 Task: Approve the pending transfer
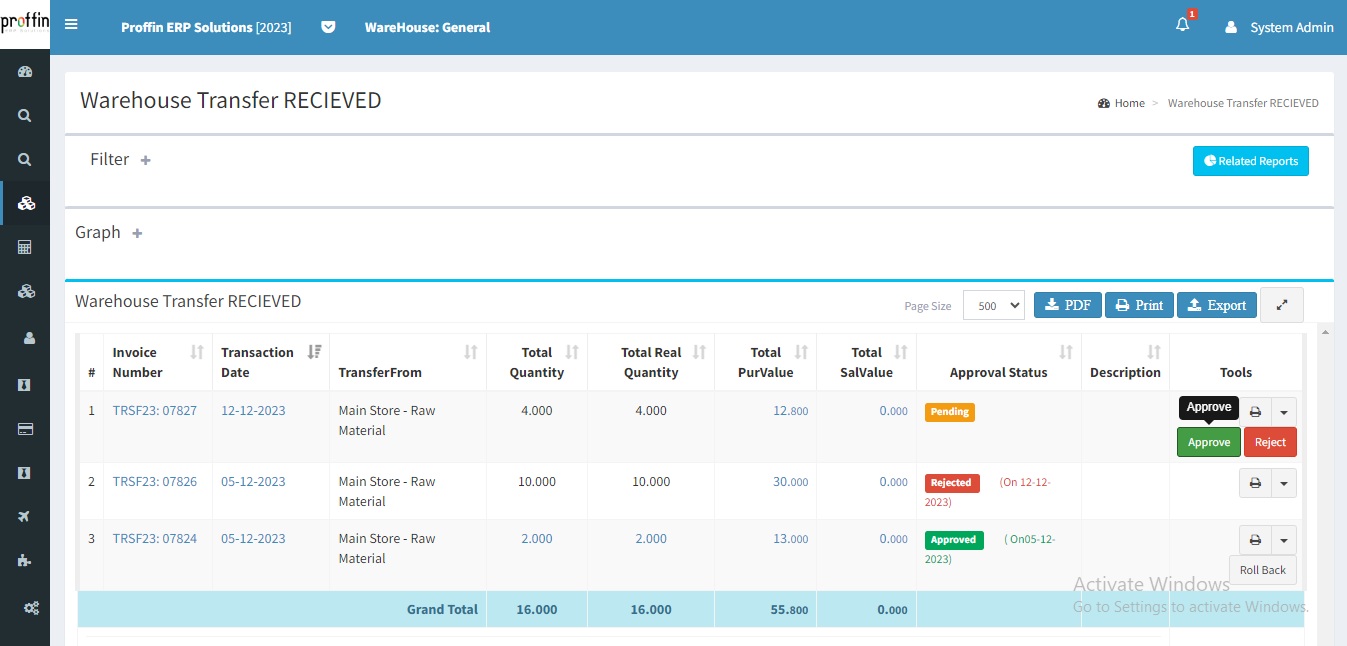coord(1209,442)
